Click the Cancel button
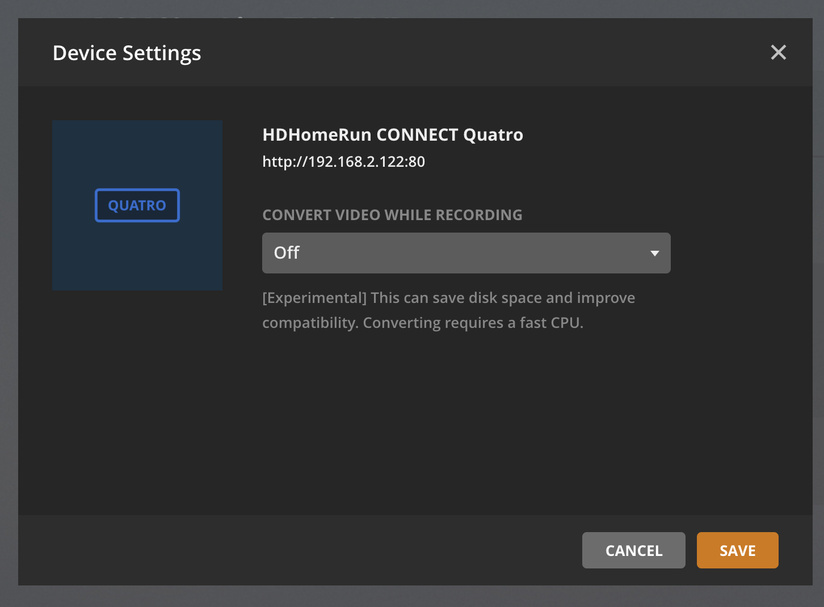 coord(633,550)
